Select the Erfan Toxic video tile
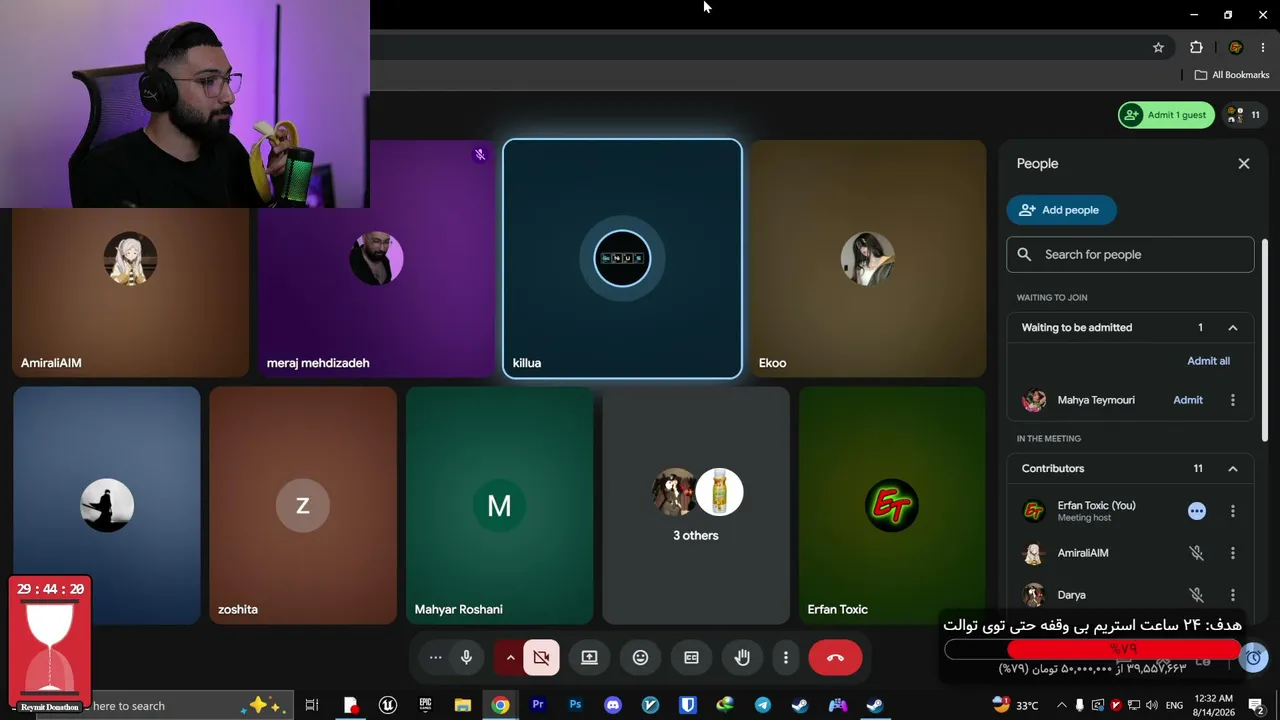The image size is (1280, 720). [892, 505]
